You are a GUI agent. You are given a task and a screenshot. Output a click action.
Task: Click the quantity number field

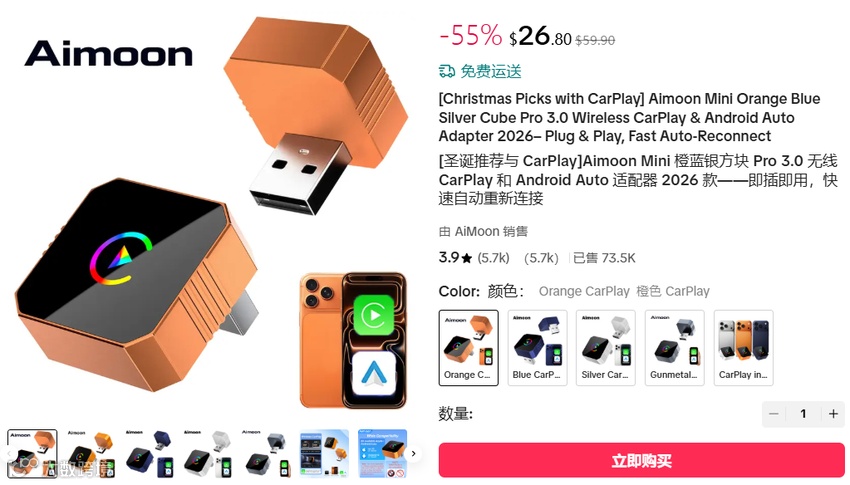click(x=803, y=414)
